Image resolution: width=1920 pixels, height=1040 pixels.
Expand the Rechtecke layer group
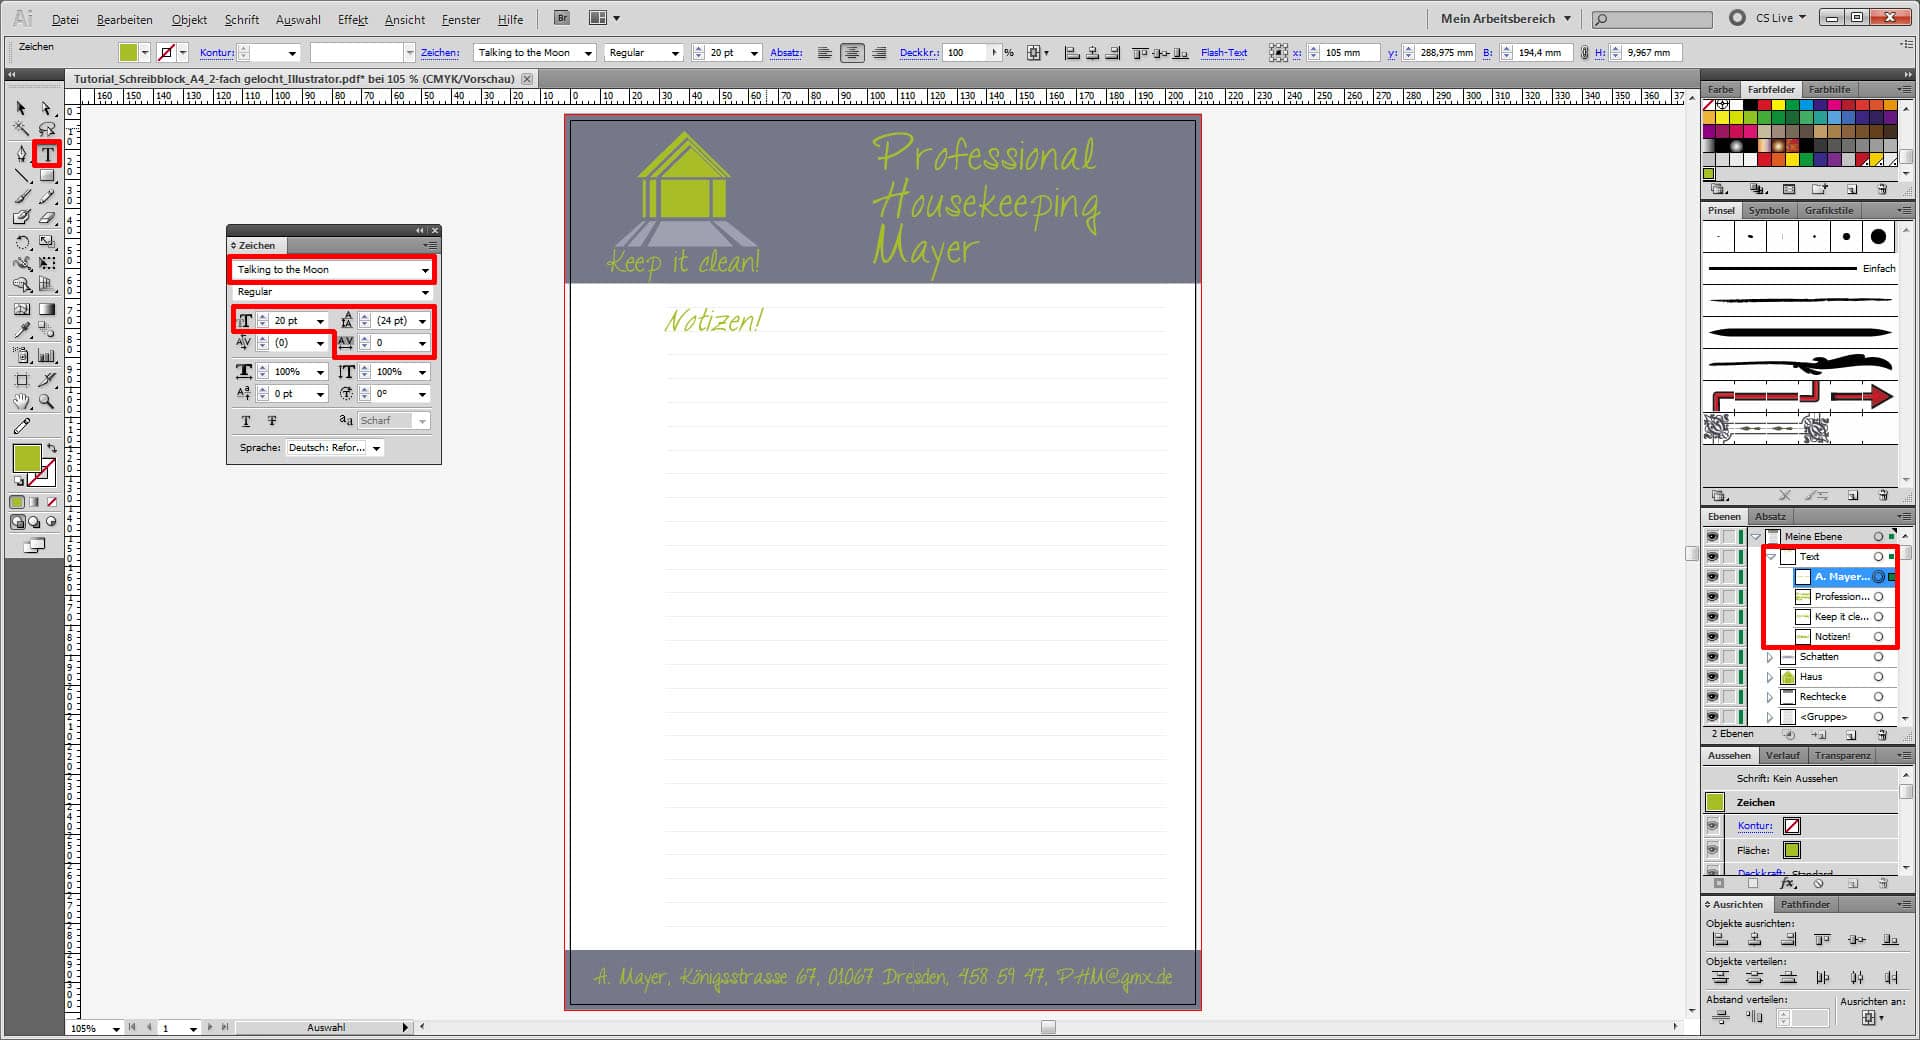1770,697
